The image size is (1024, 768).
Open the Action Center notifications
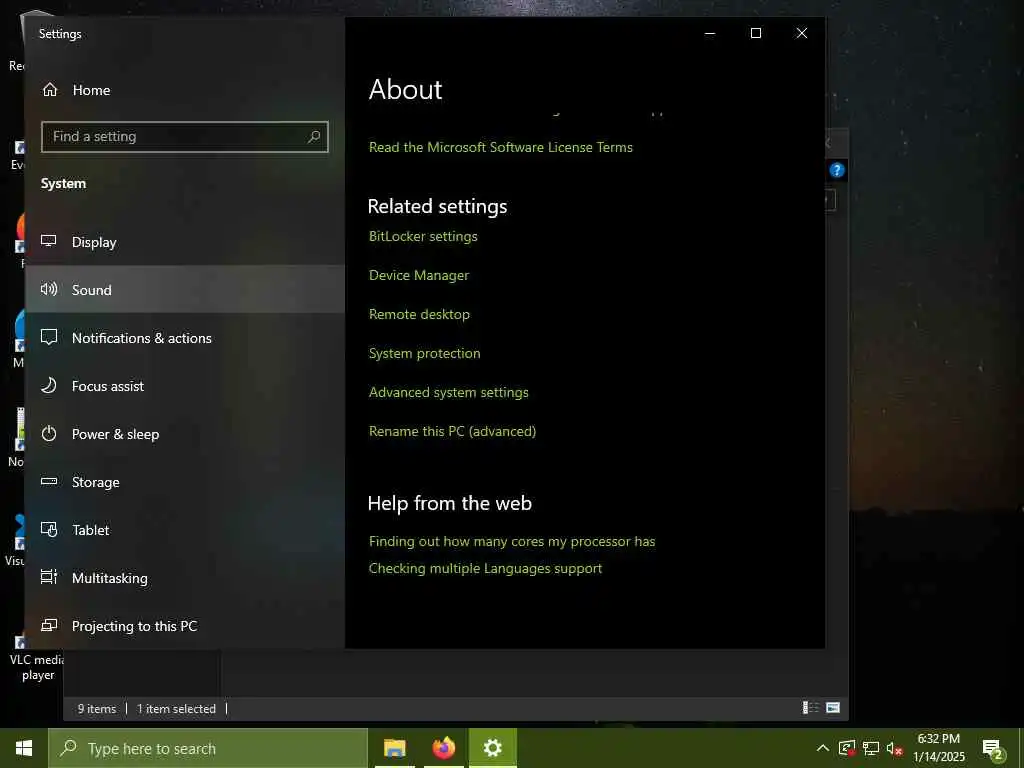[x=993, y=748]
